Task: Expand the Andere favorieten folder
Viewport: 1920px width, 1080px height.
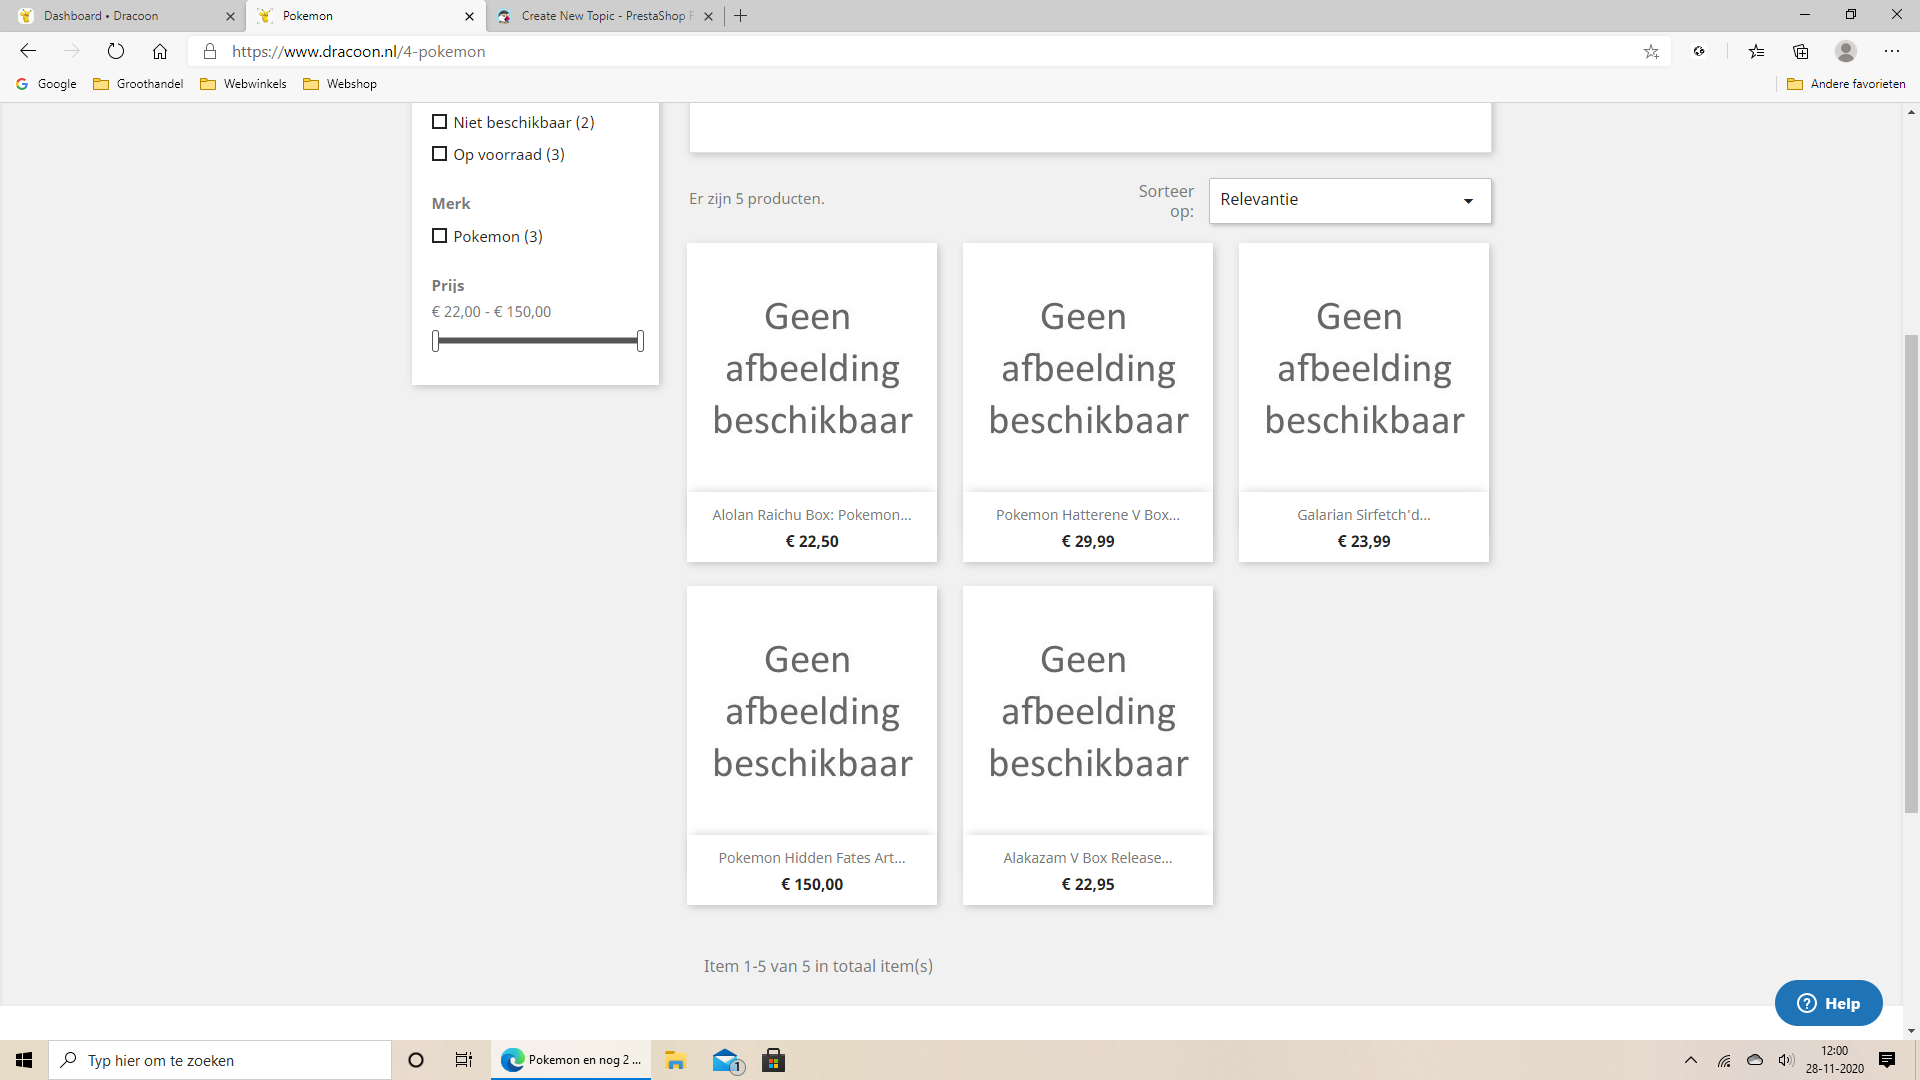Action: point(1846,84)
